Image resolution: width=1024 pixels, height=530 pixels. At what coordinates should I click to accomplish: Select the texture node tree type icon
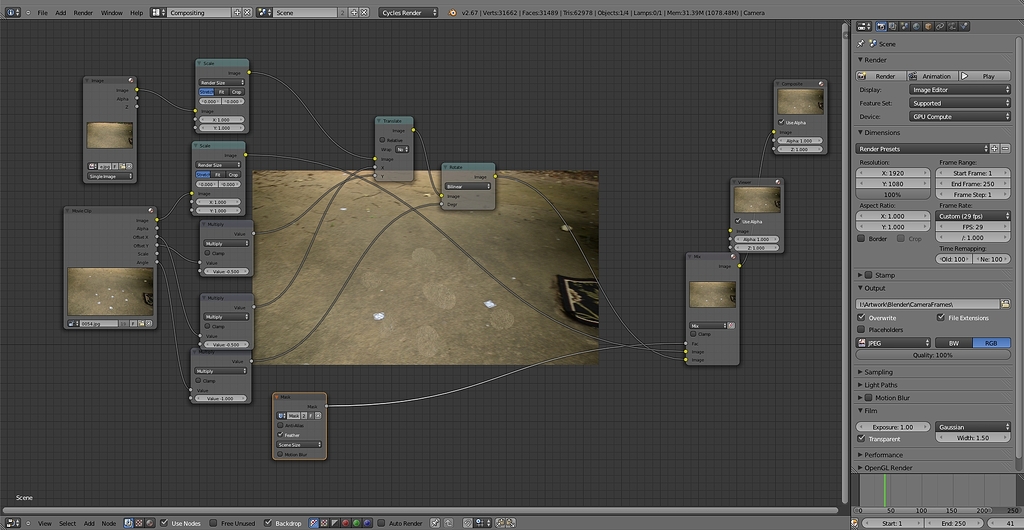pos(139,523)
